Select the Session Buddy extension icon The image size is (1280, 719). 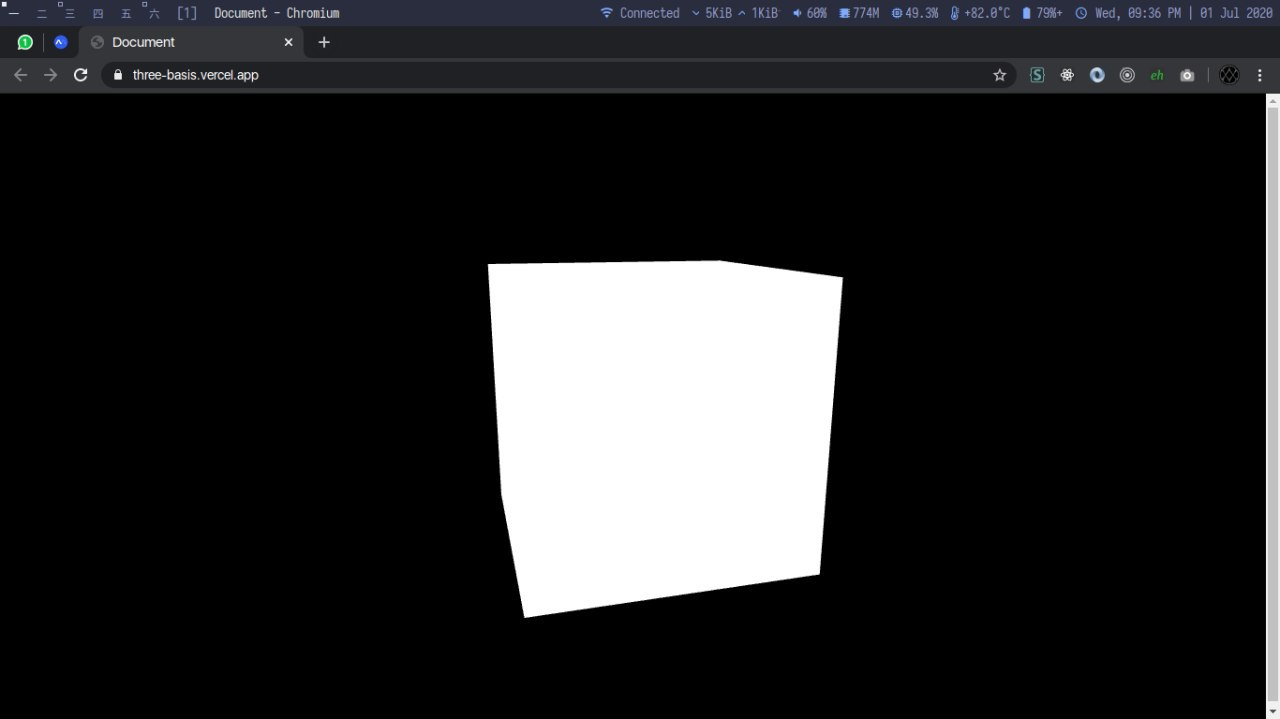click(1037, 75)
